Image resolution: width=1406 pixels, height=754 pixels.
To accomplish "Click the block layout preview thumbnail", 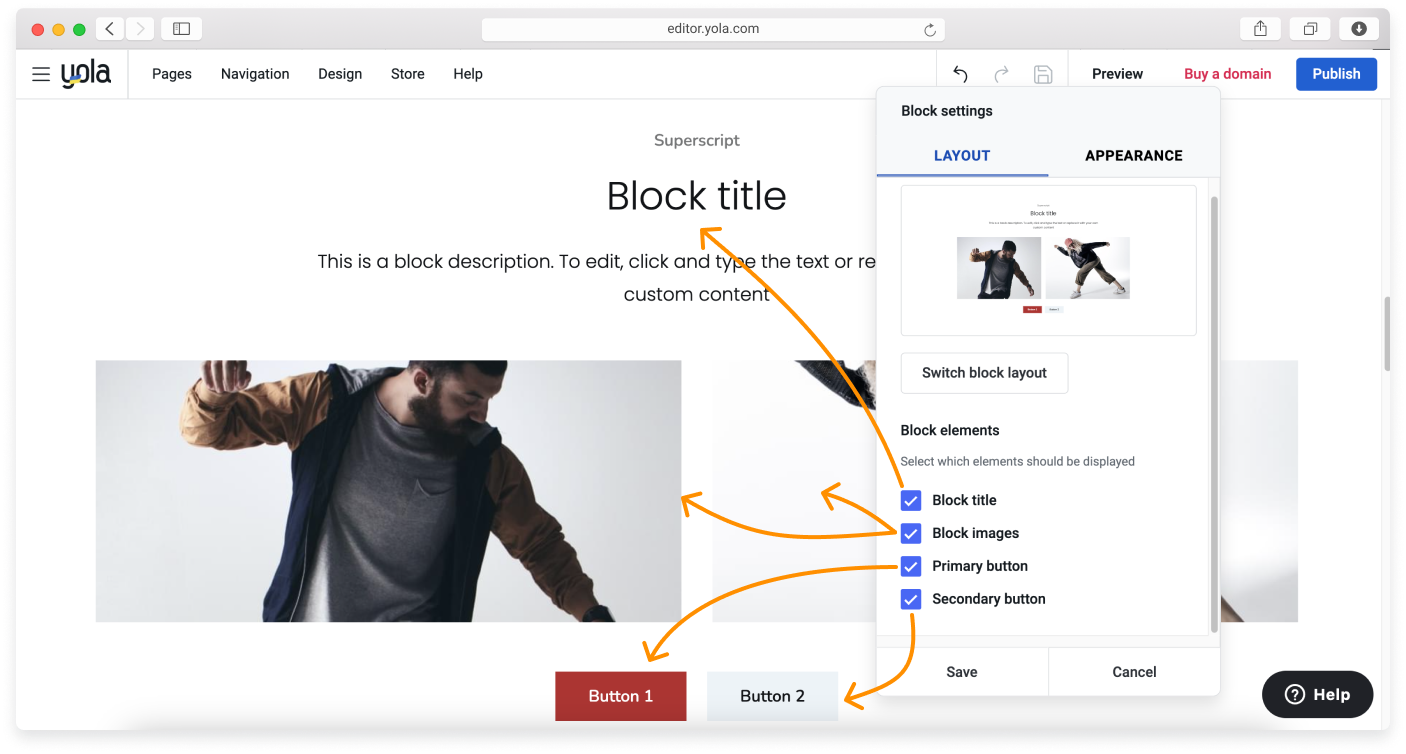I will click(x=1048, y=260).
